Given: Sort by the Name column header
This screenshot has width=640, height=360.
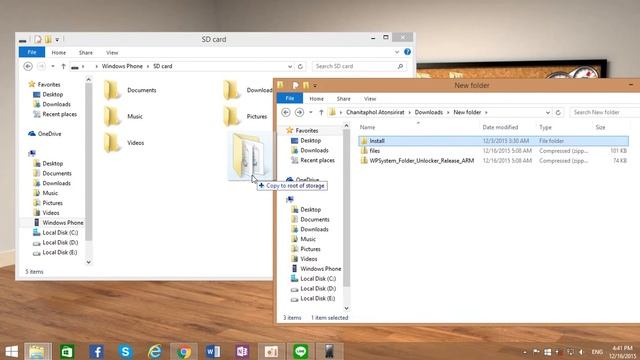Looking at the screenshot, I should point(367,127).
